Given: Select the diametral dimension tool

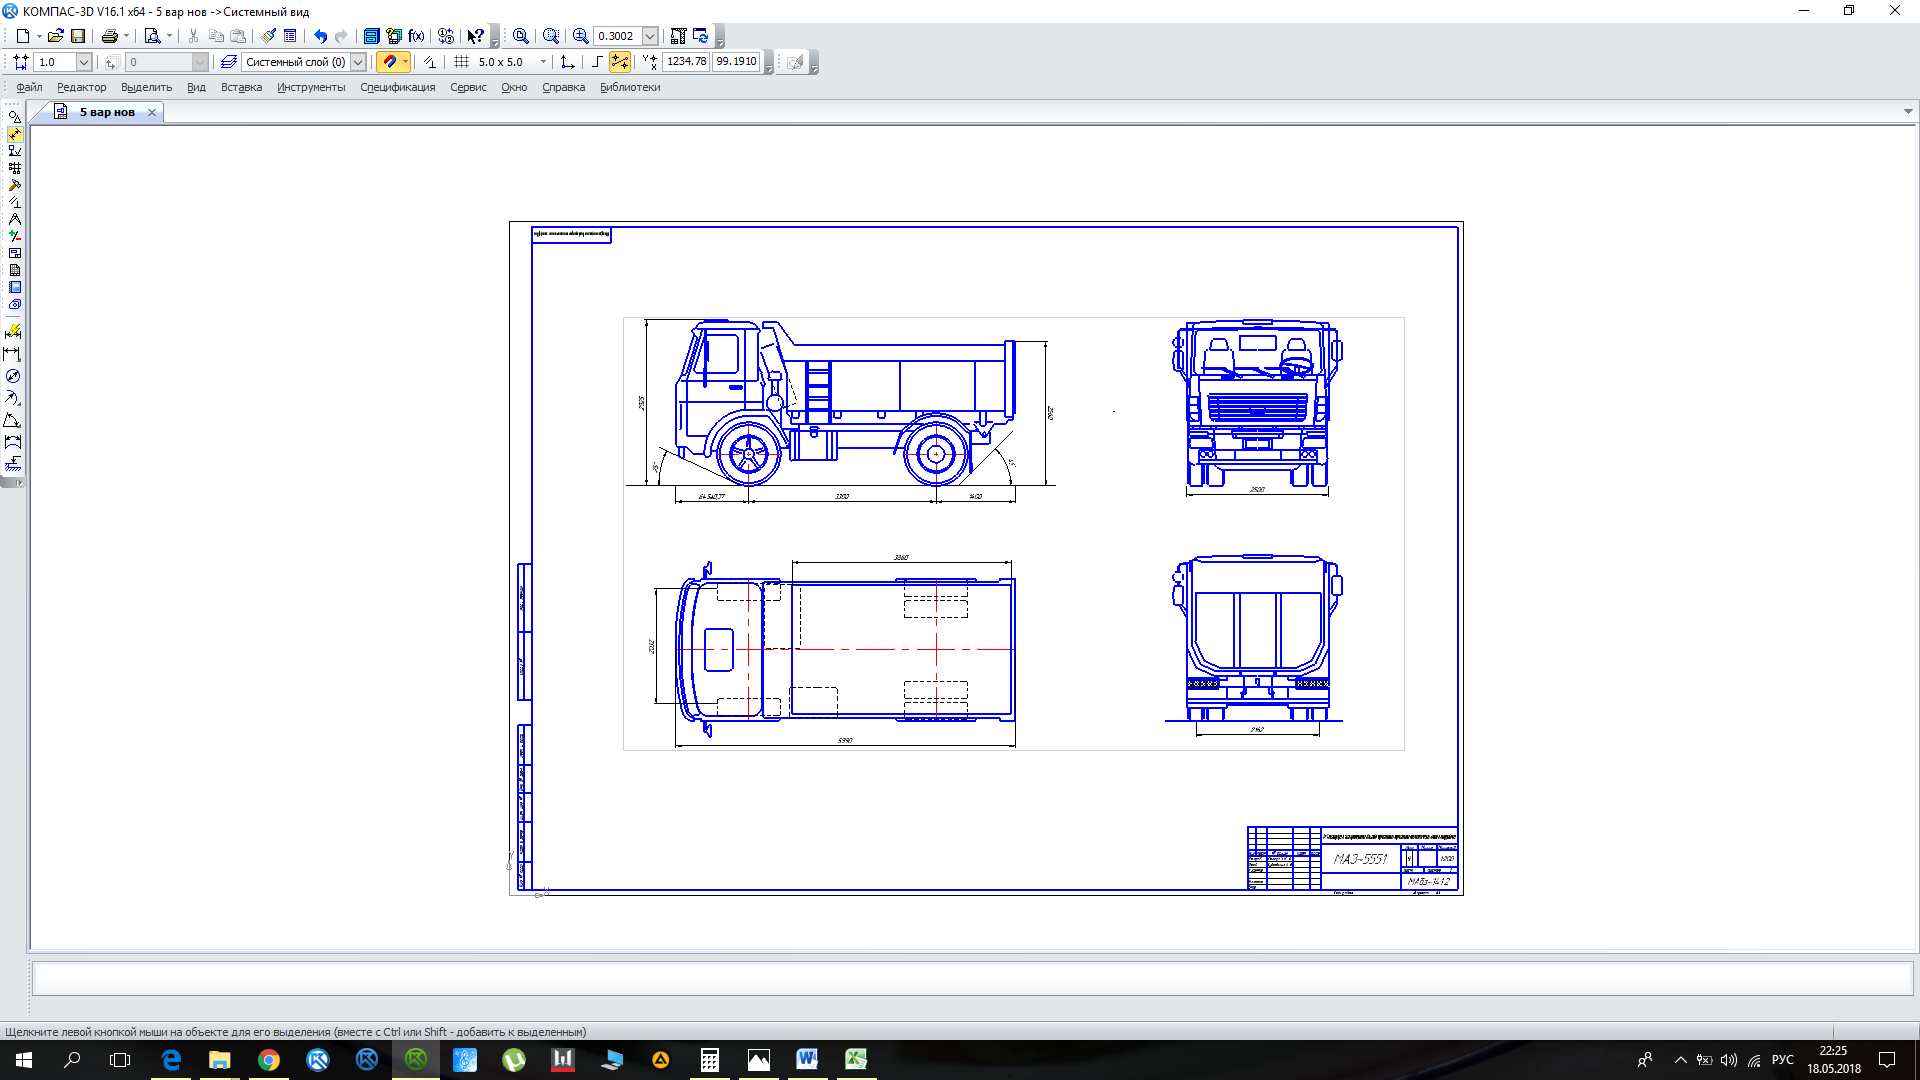Looking at the screenshot, I should click(x=13, y=376).
